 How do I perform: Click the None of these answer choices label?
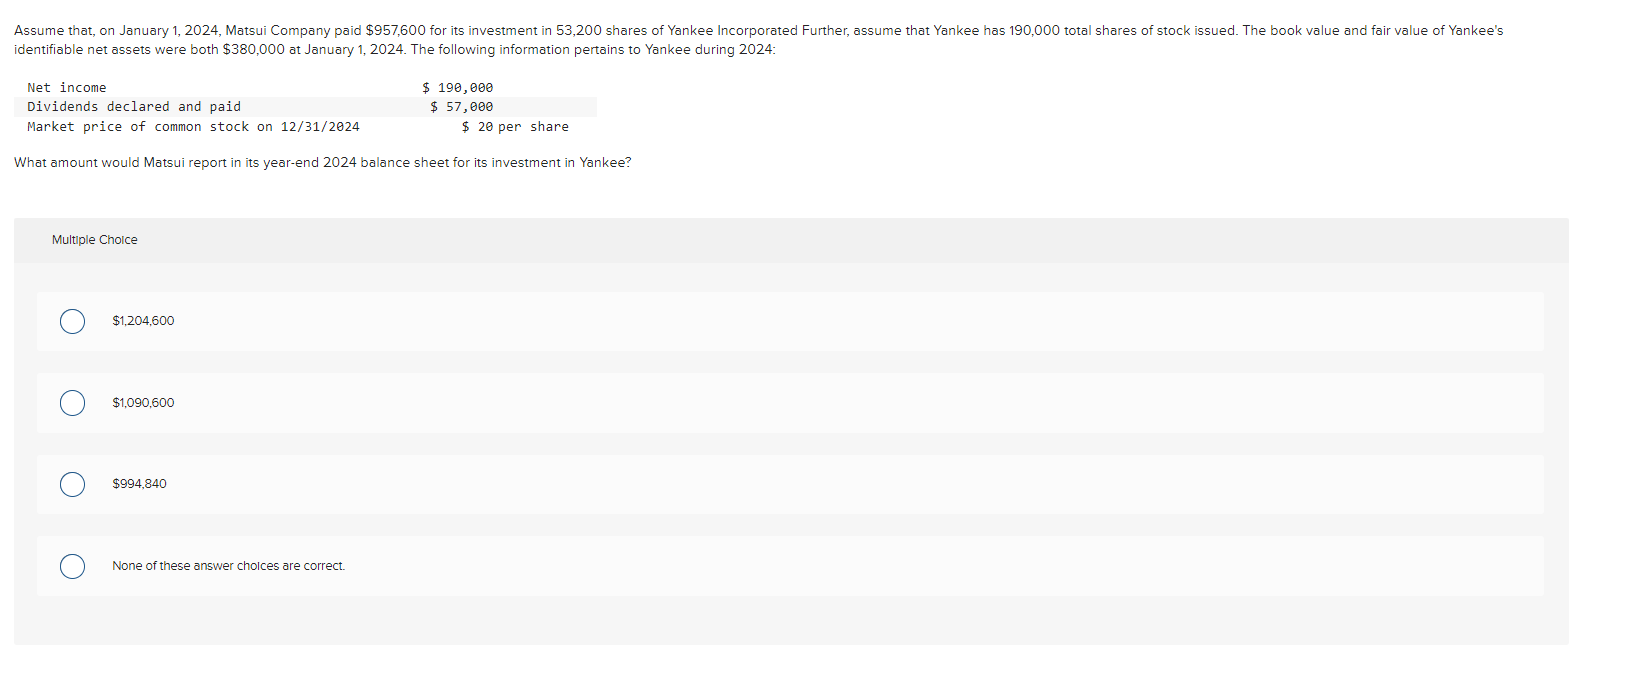tap(228, 566)
